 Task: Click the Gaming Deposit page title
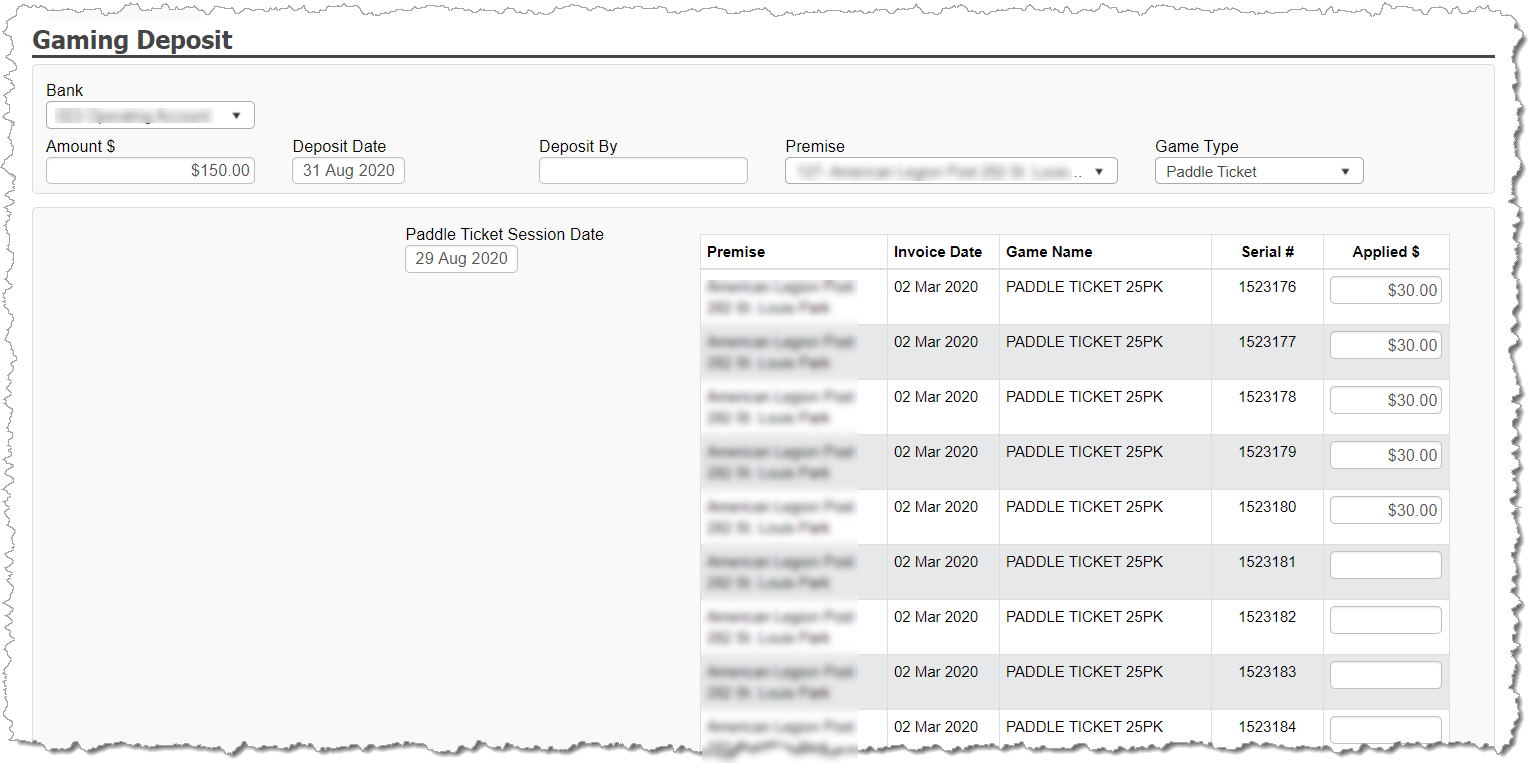coord(132,41)
